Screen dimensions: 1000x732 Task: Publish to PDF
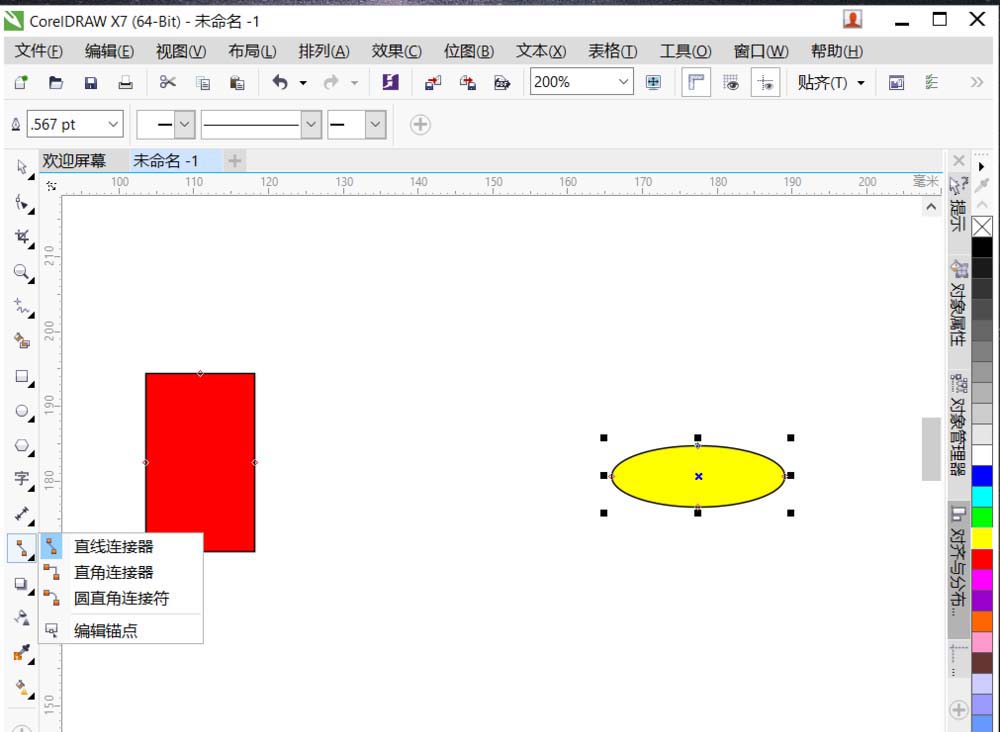502,82
